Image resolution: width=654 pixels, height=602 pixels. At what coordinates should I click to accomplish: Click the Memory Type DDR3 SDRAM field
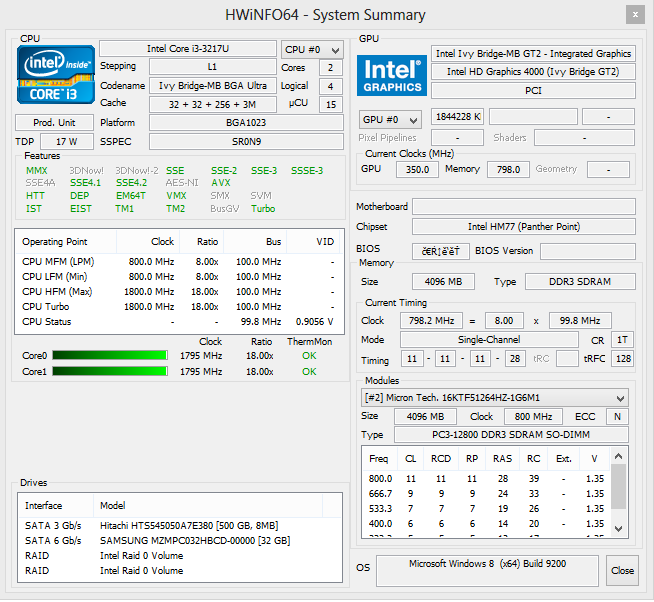click(580, 282)
